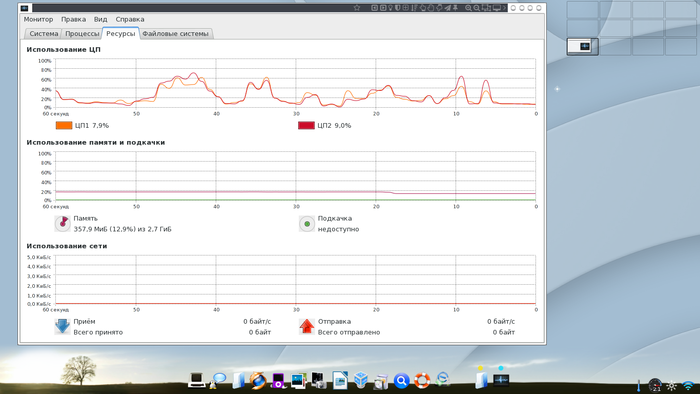Click the pin icon in the title bar

point(455,8)
